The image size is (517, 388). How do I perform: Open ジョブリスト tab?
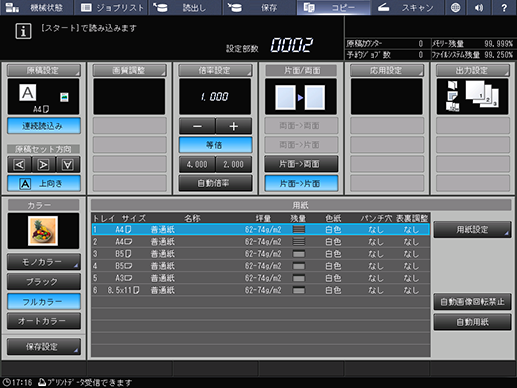[112, 7]
